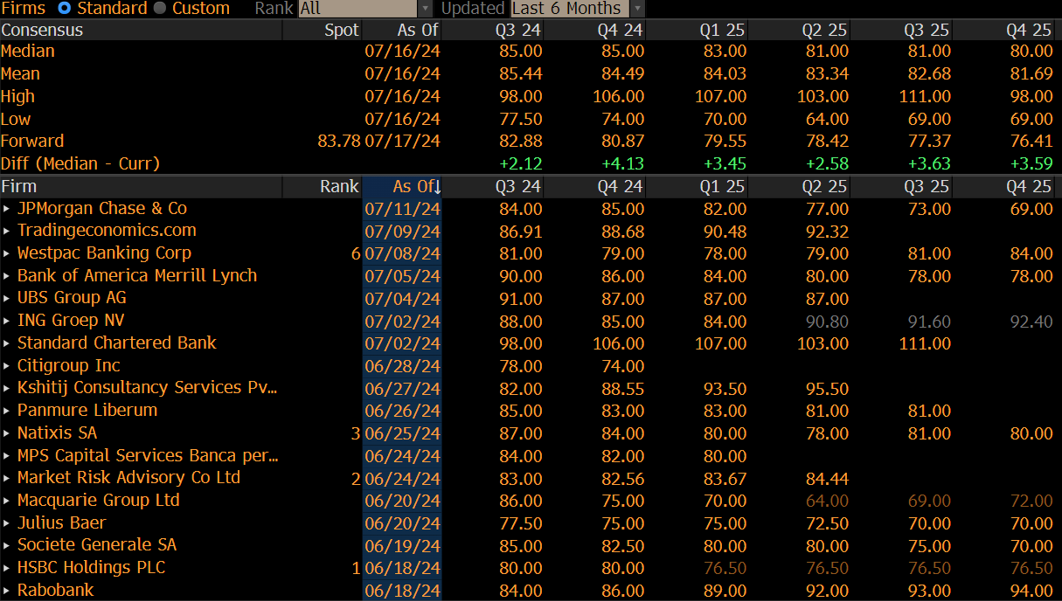This screenshot has height=601, width=1062.
Task: Open the Rank dropdown showing All
Action: [x=365, y=8]
